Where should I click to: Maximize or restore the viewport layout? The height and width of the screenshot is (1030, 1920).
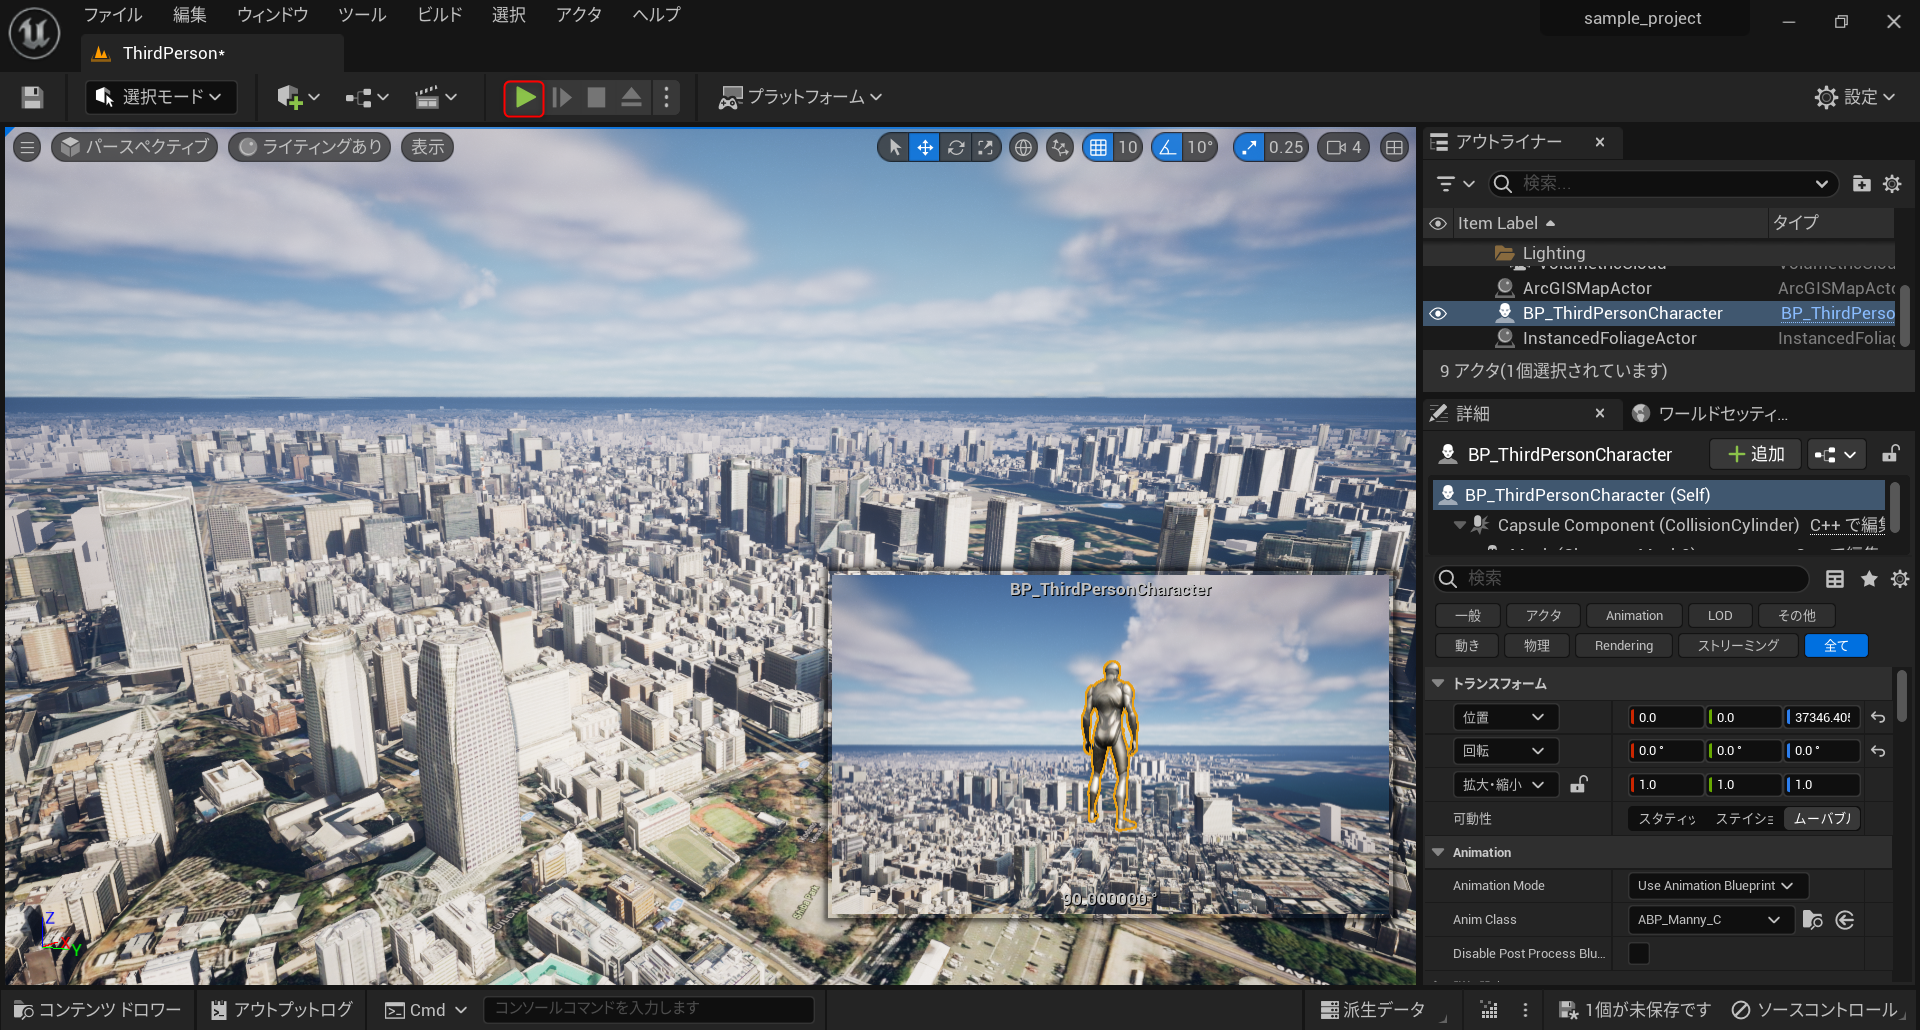[x=1394, y=148]
